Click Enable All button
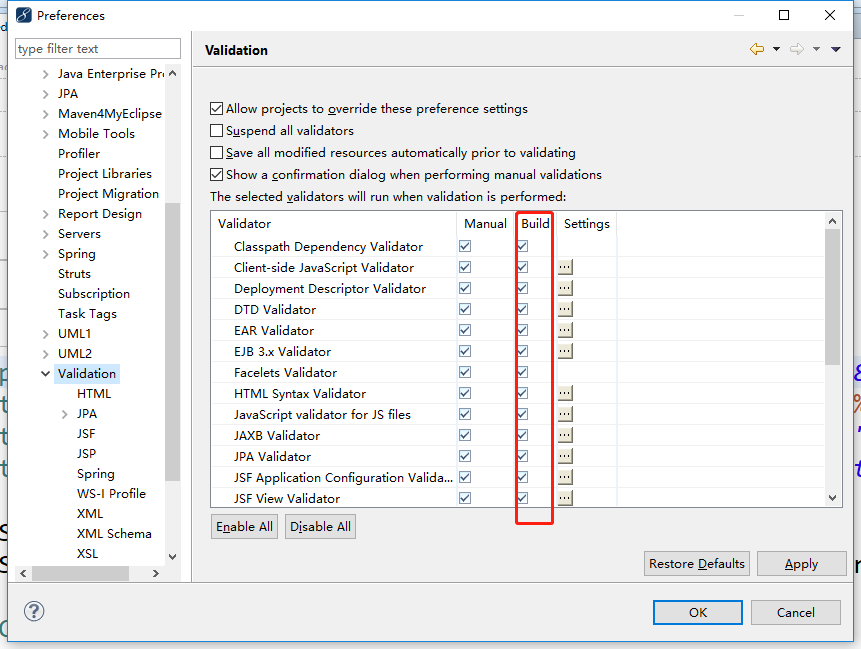The width and height of the screenshot is (861, 649). pos(244,527)
